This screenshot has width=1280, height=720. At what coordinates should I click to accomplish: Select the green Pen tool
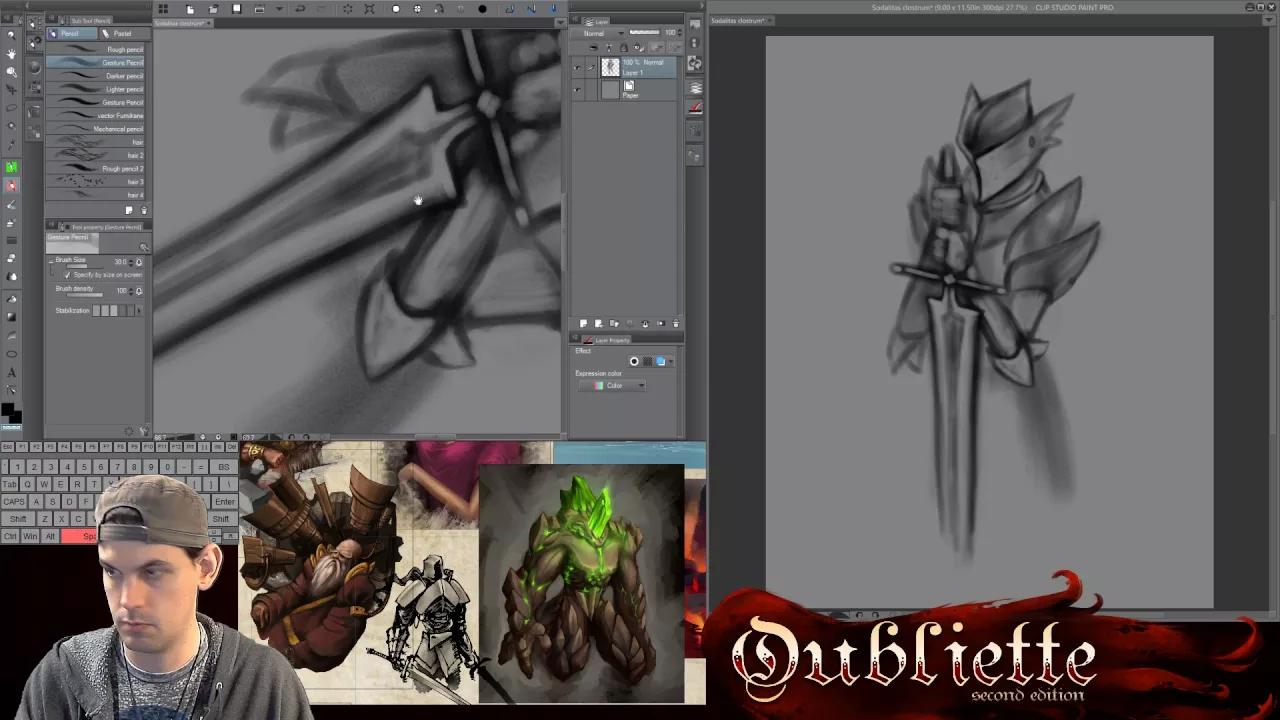pyautogui.click(x=12, y=168)
